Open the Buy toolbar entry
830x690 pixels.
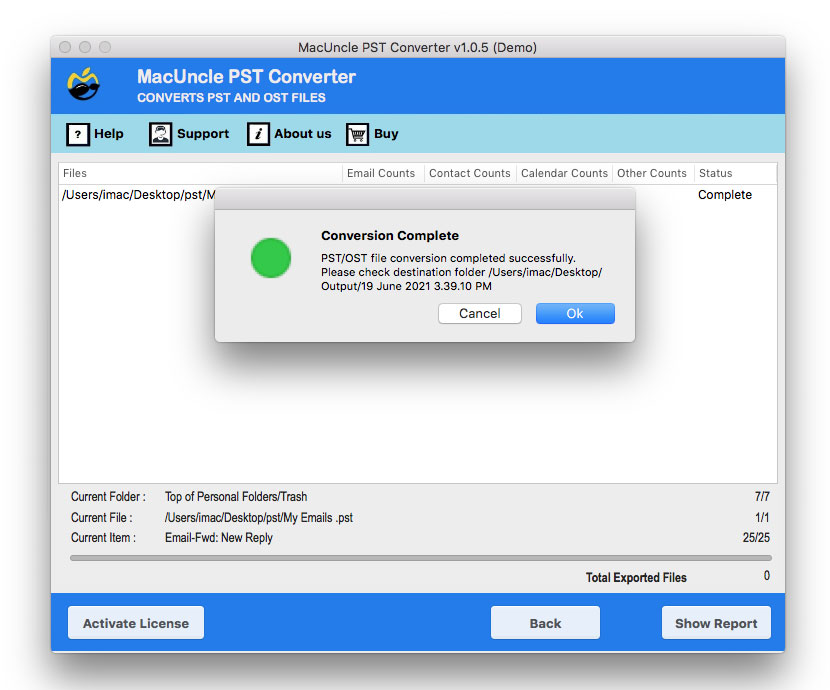386,134
